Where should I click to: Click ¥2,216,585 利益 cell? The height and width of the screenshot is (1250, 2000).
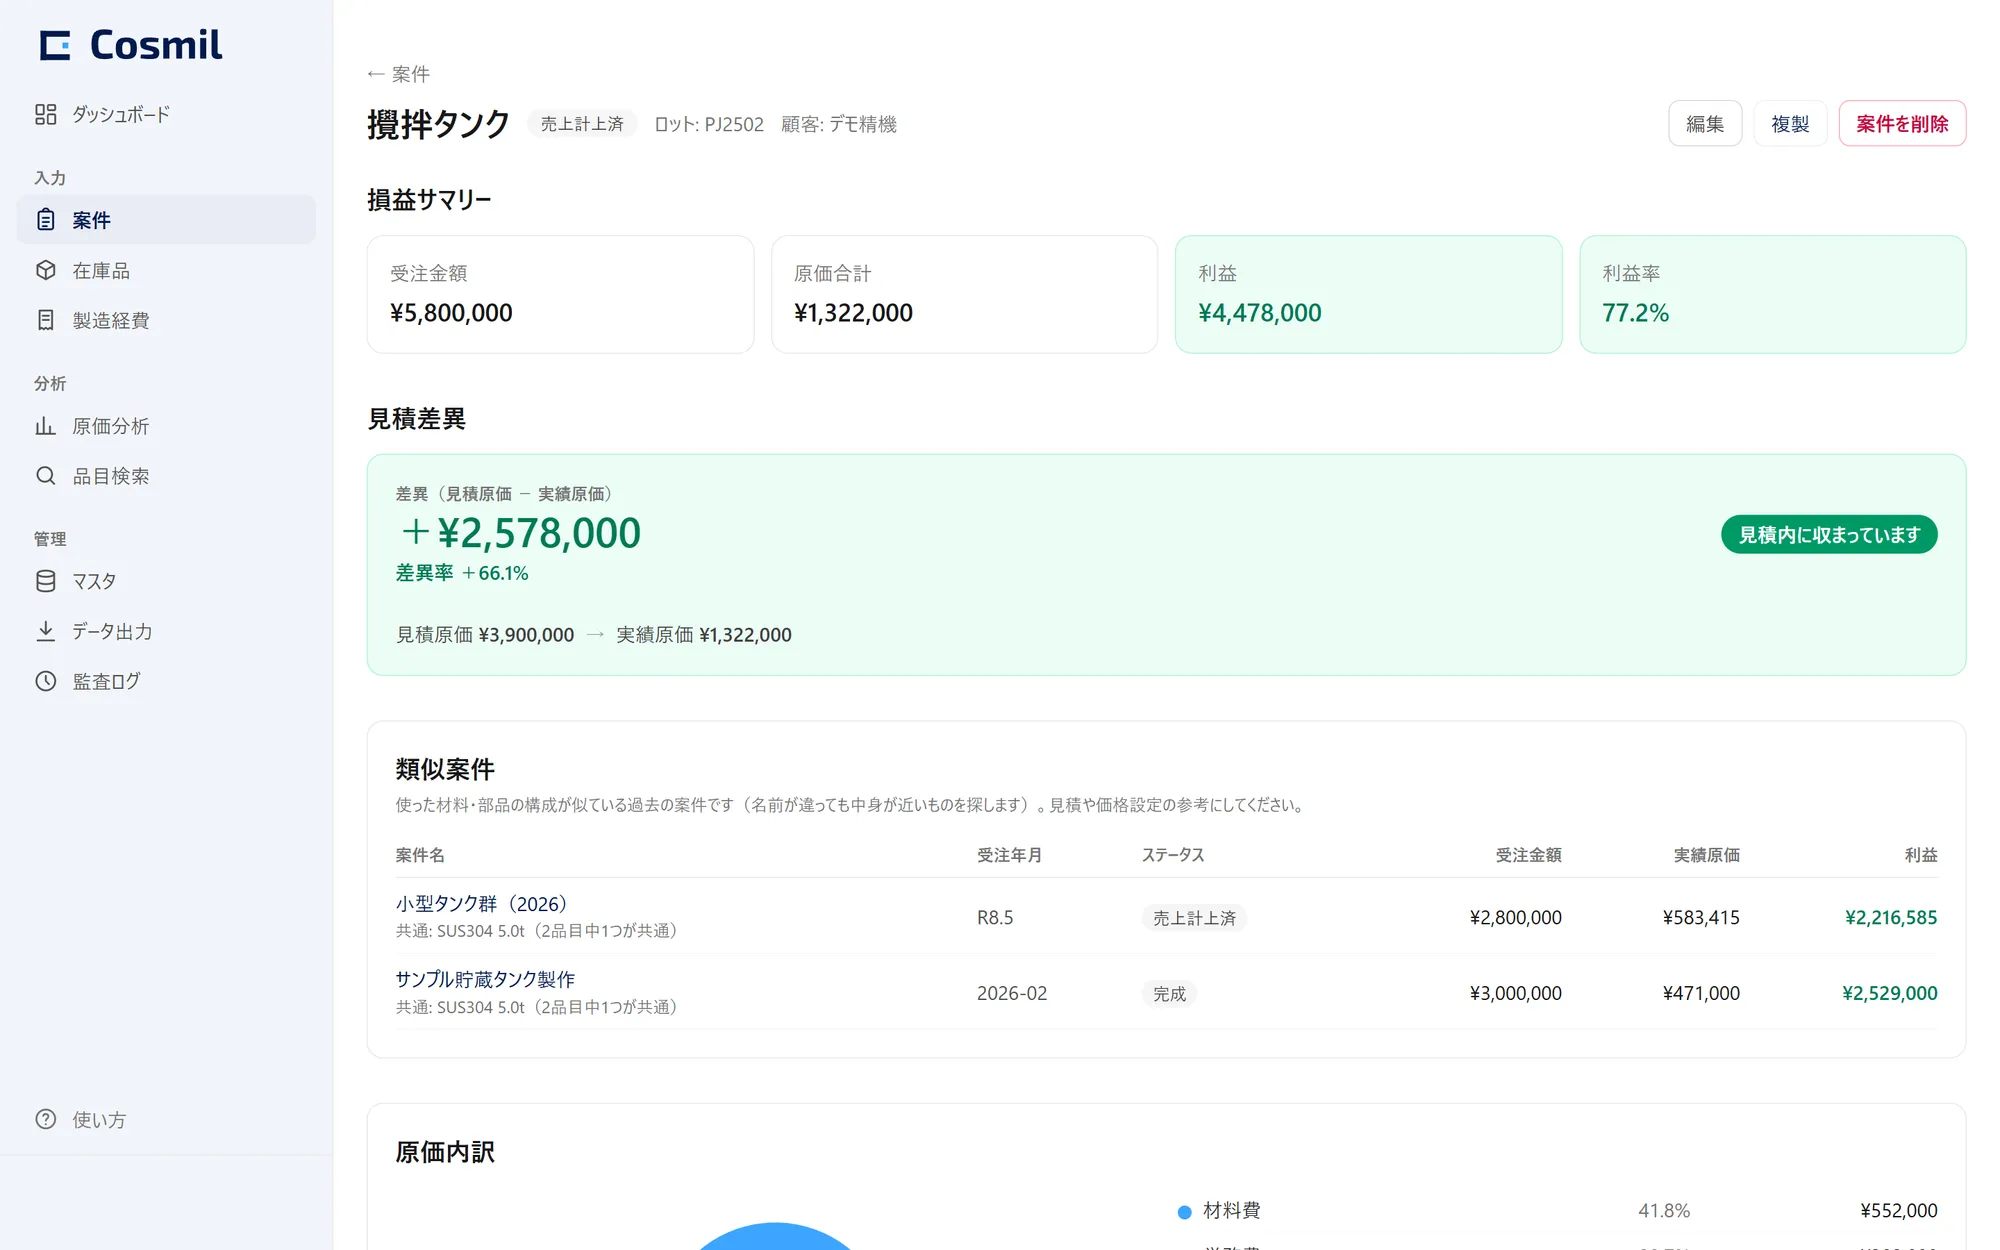[x=1891, y=917]
